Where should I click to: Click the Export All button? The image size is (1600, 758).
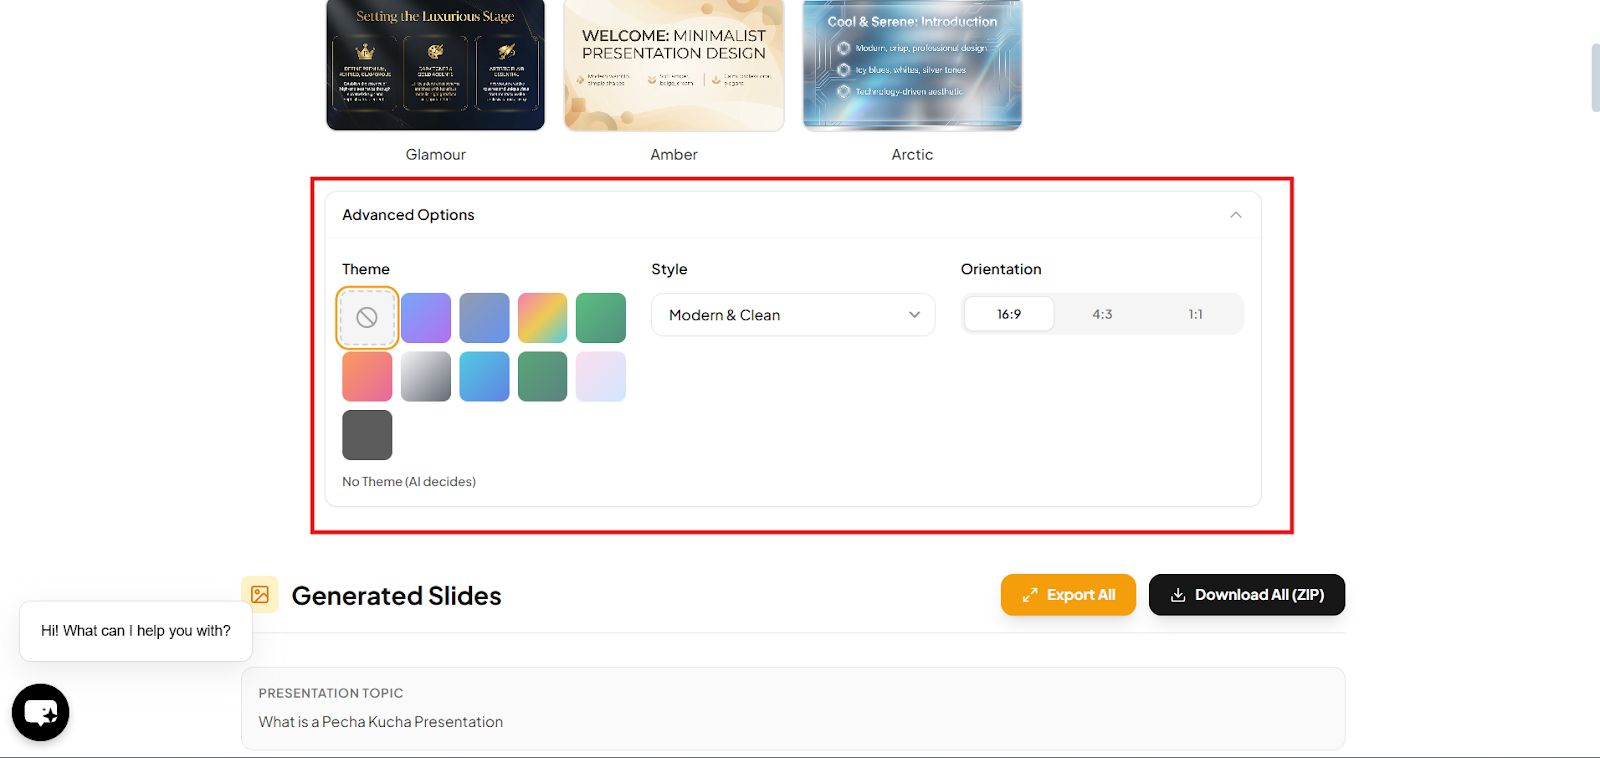[1068, 595]
